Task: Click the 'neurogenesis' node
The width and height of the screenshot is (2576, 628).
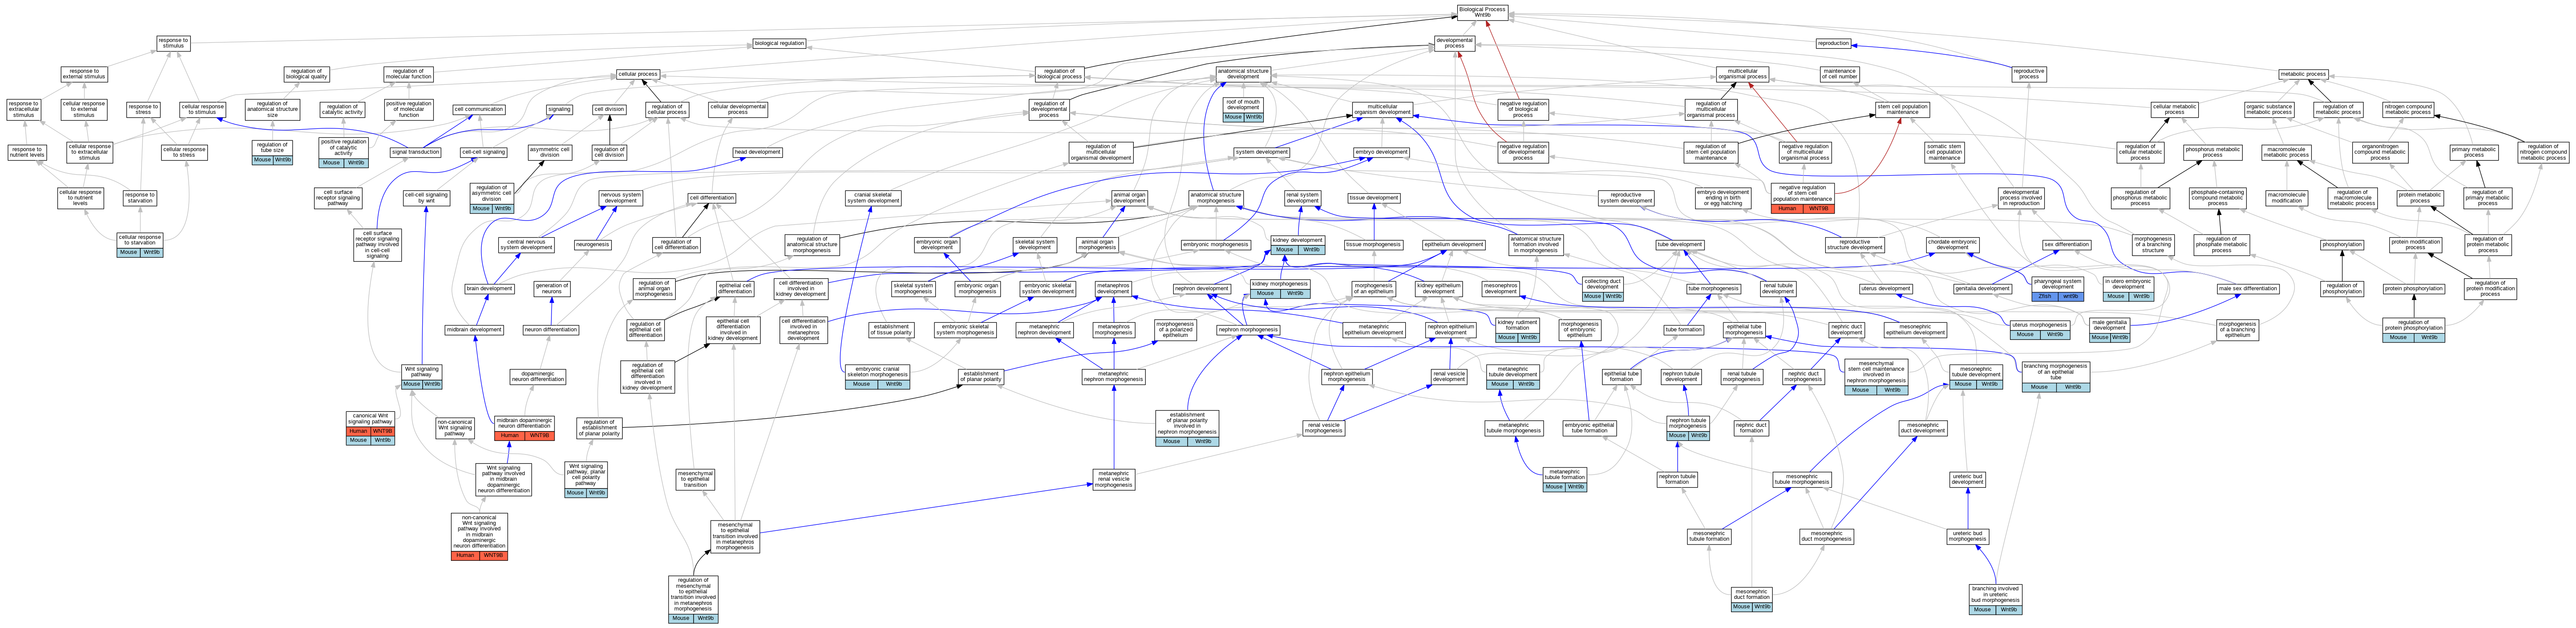Action: tap(593, 244)
